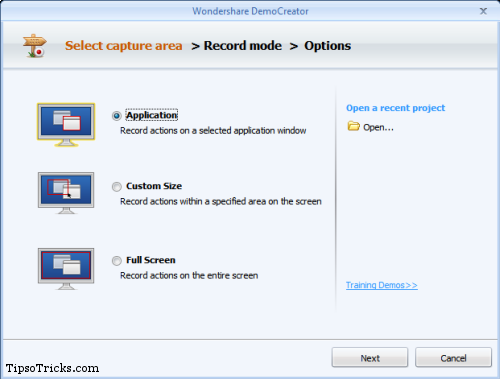Select the Full Screen radio button
500x379 pixels.
117,261
